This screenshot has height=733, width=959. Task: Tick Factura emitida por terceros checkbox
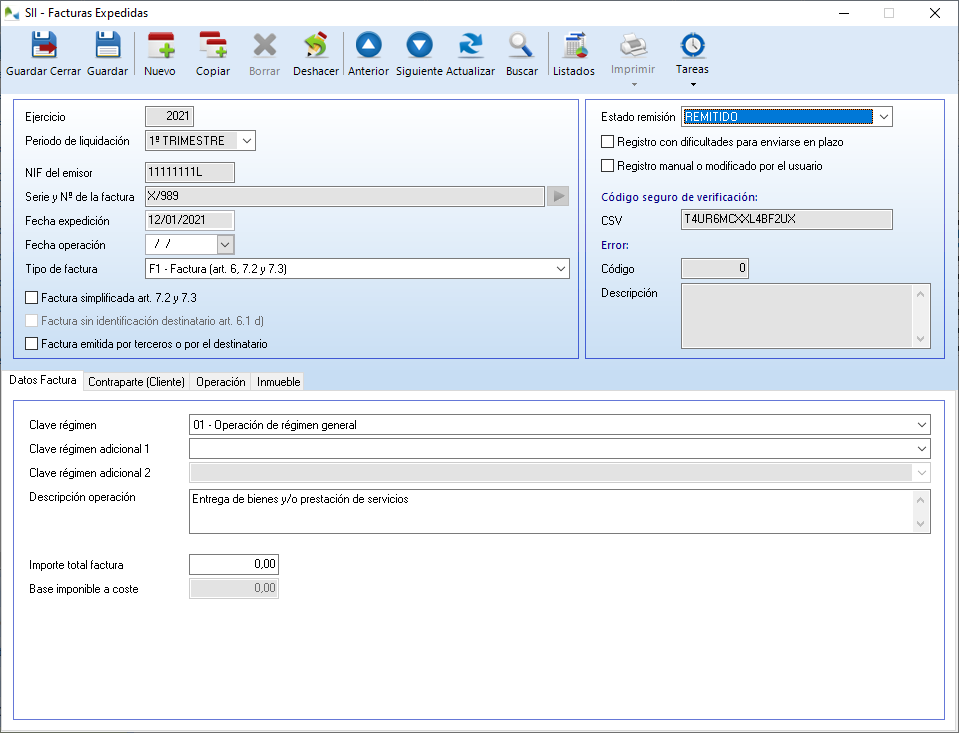32,344
